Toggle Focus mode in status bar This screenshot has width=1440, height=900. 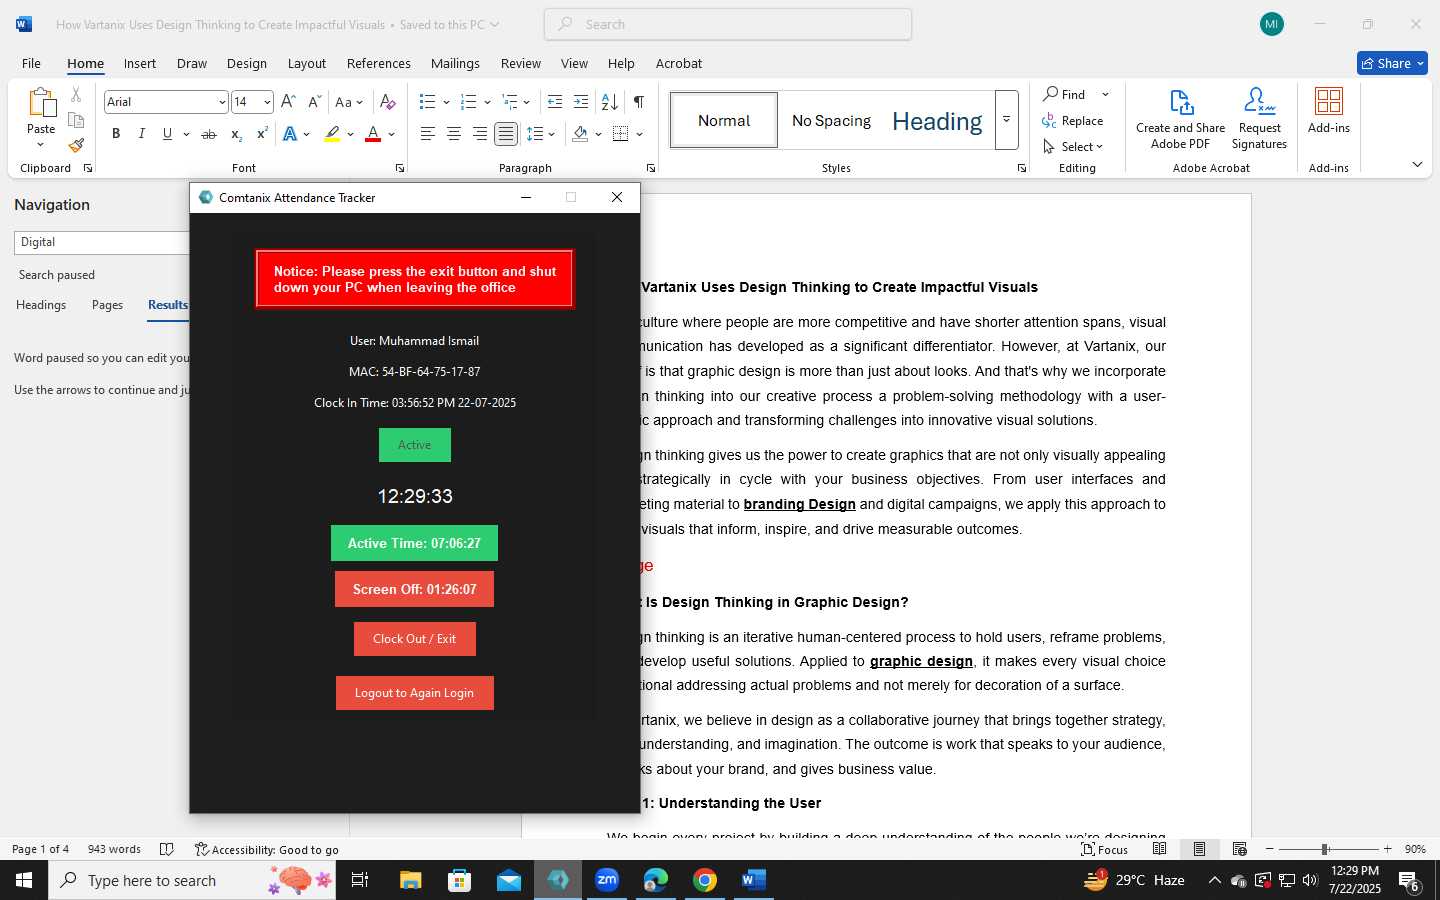pos(1105,849)
